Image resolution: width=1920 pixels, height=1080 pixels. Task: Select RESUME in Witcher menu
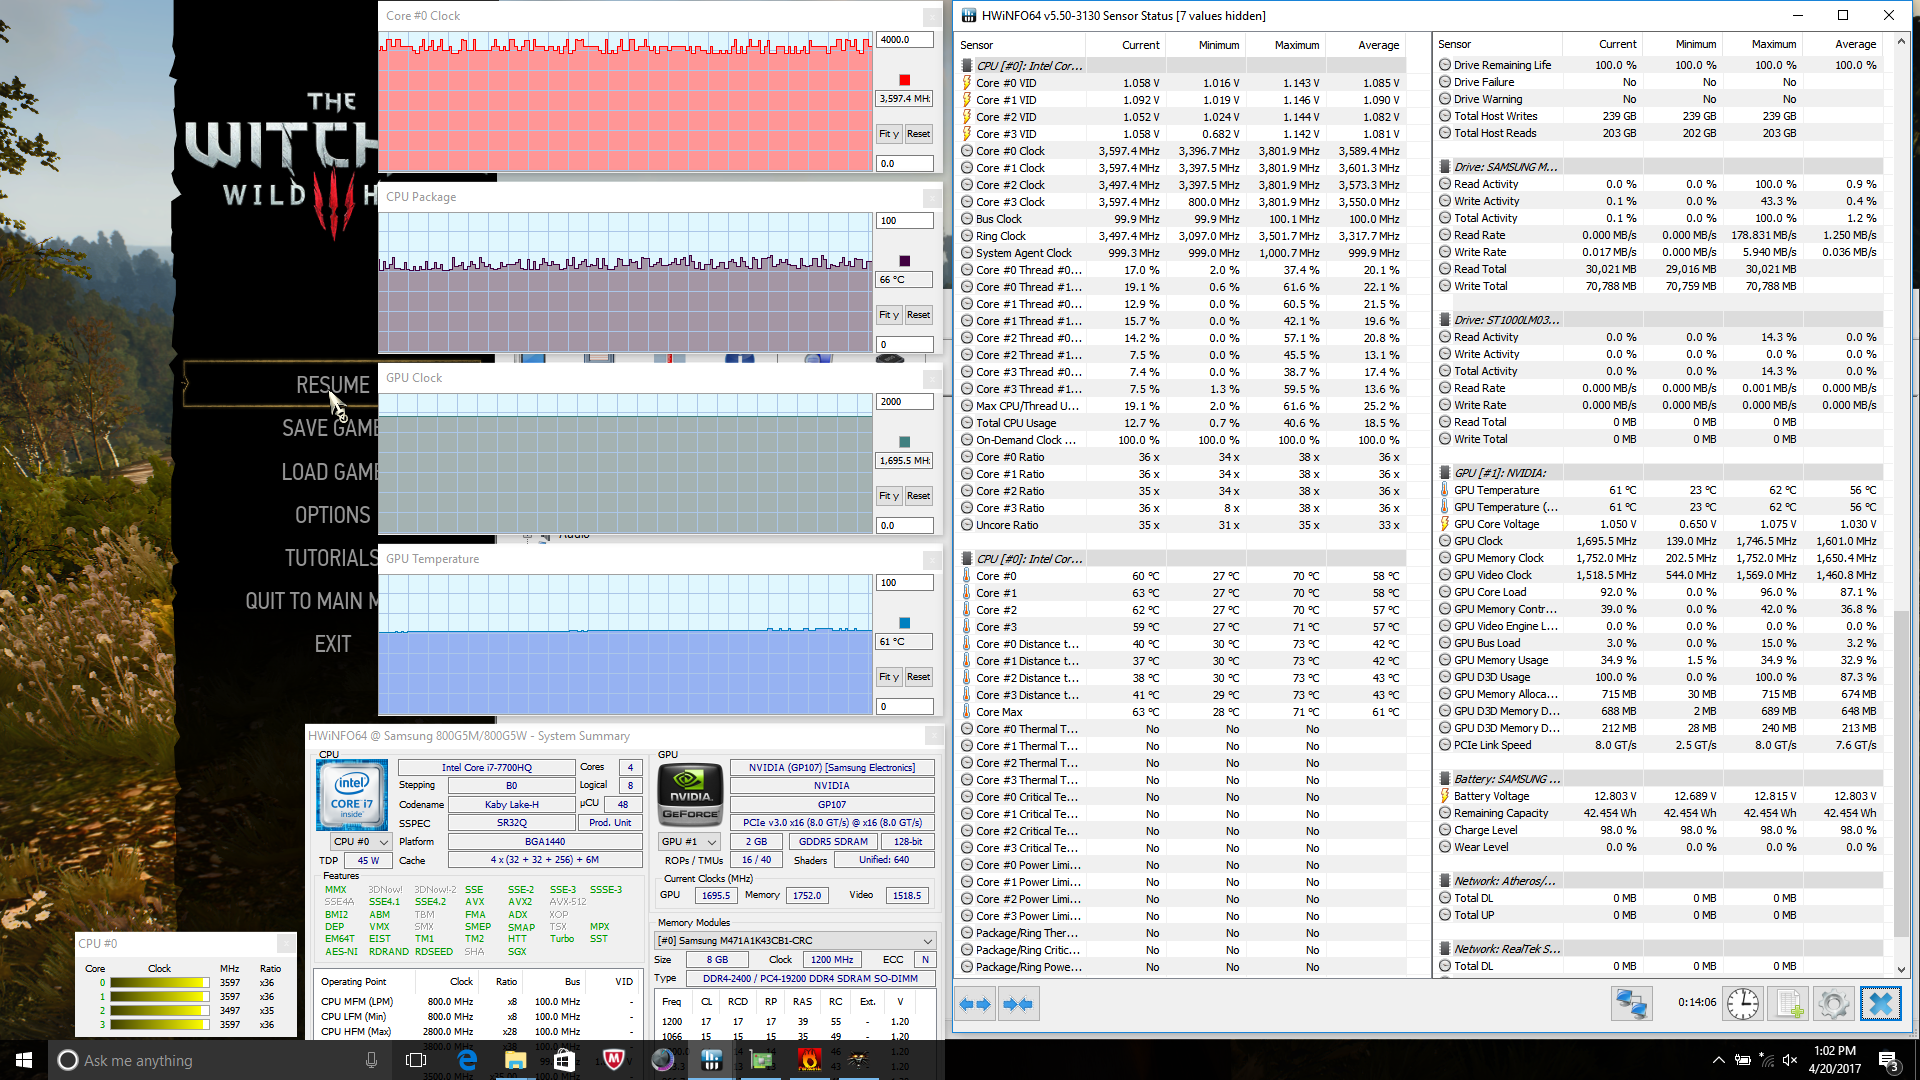(332, 385)
